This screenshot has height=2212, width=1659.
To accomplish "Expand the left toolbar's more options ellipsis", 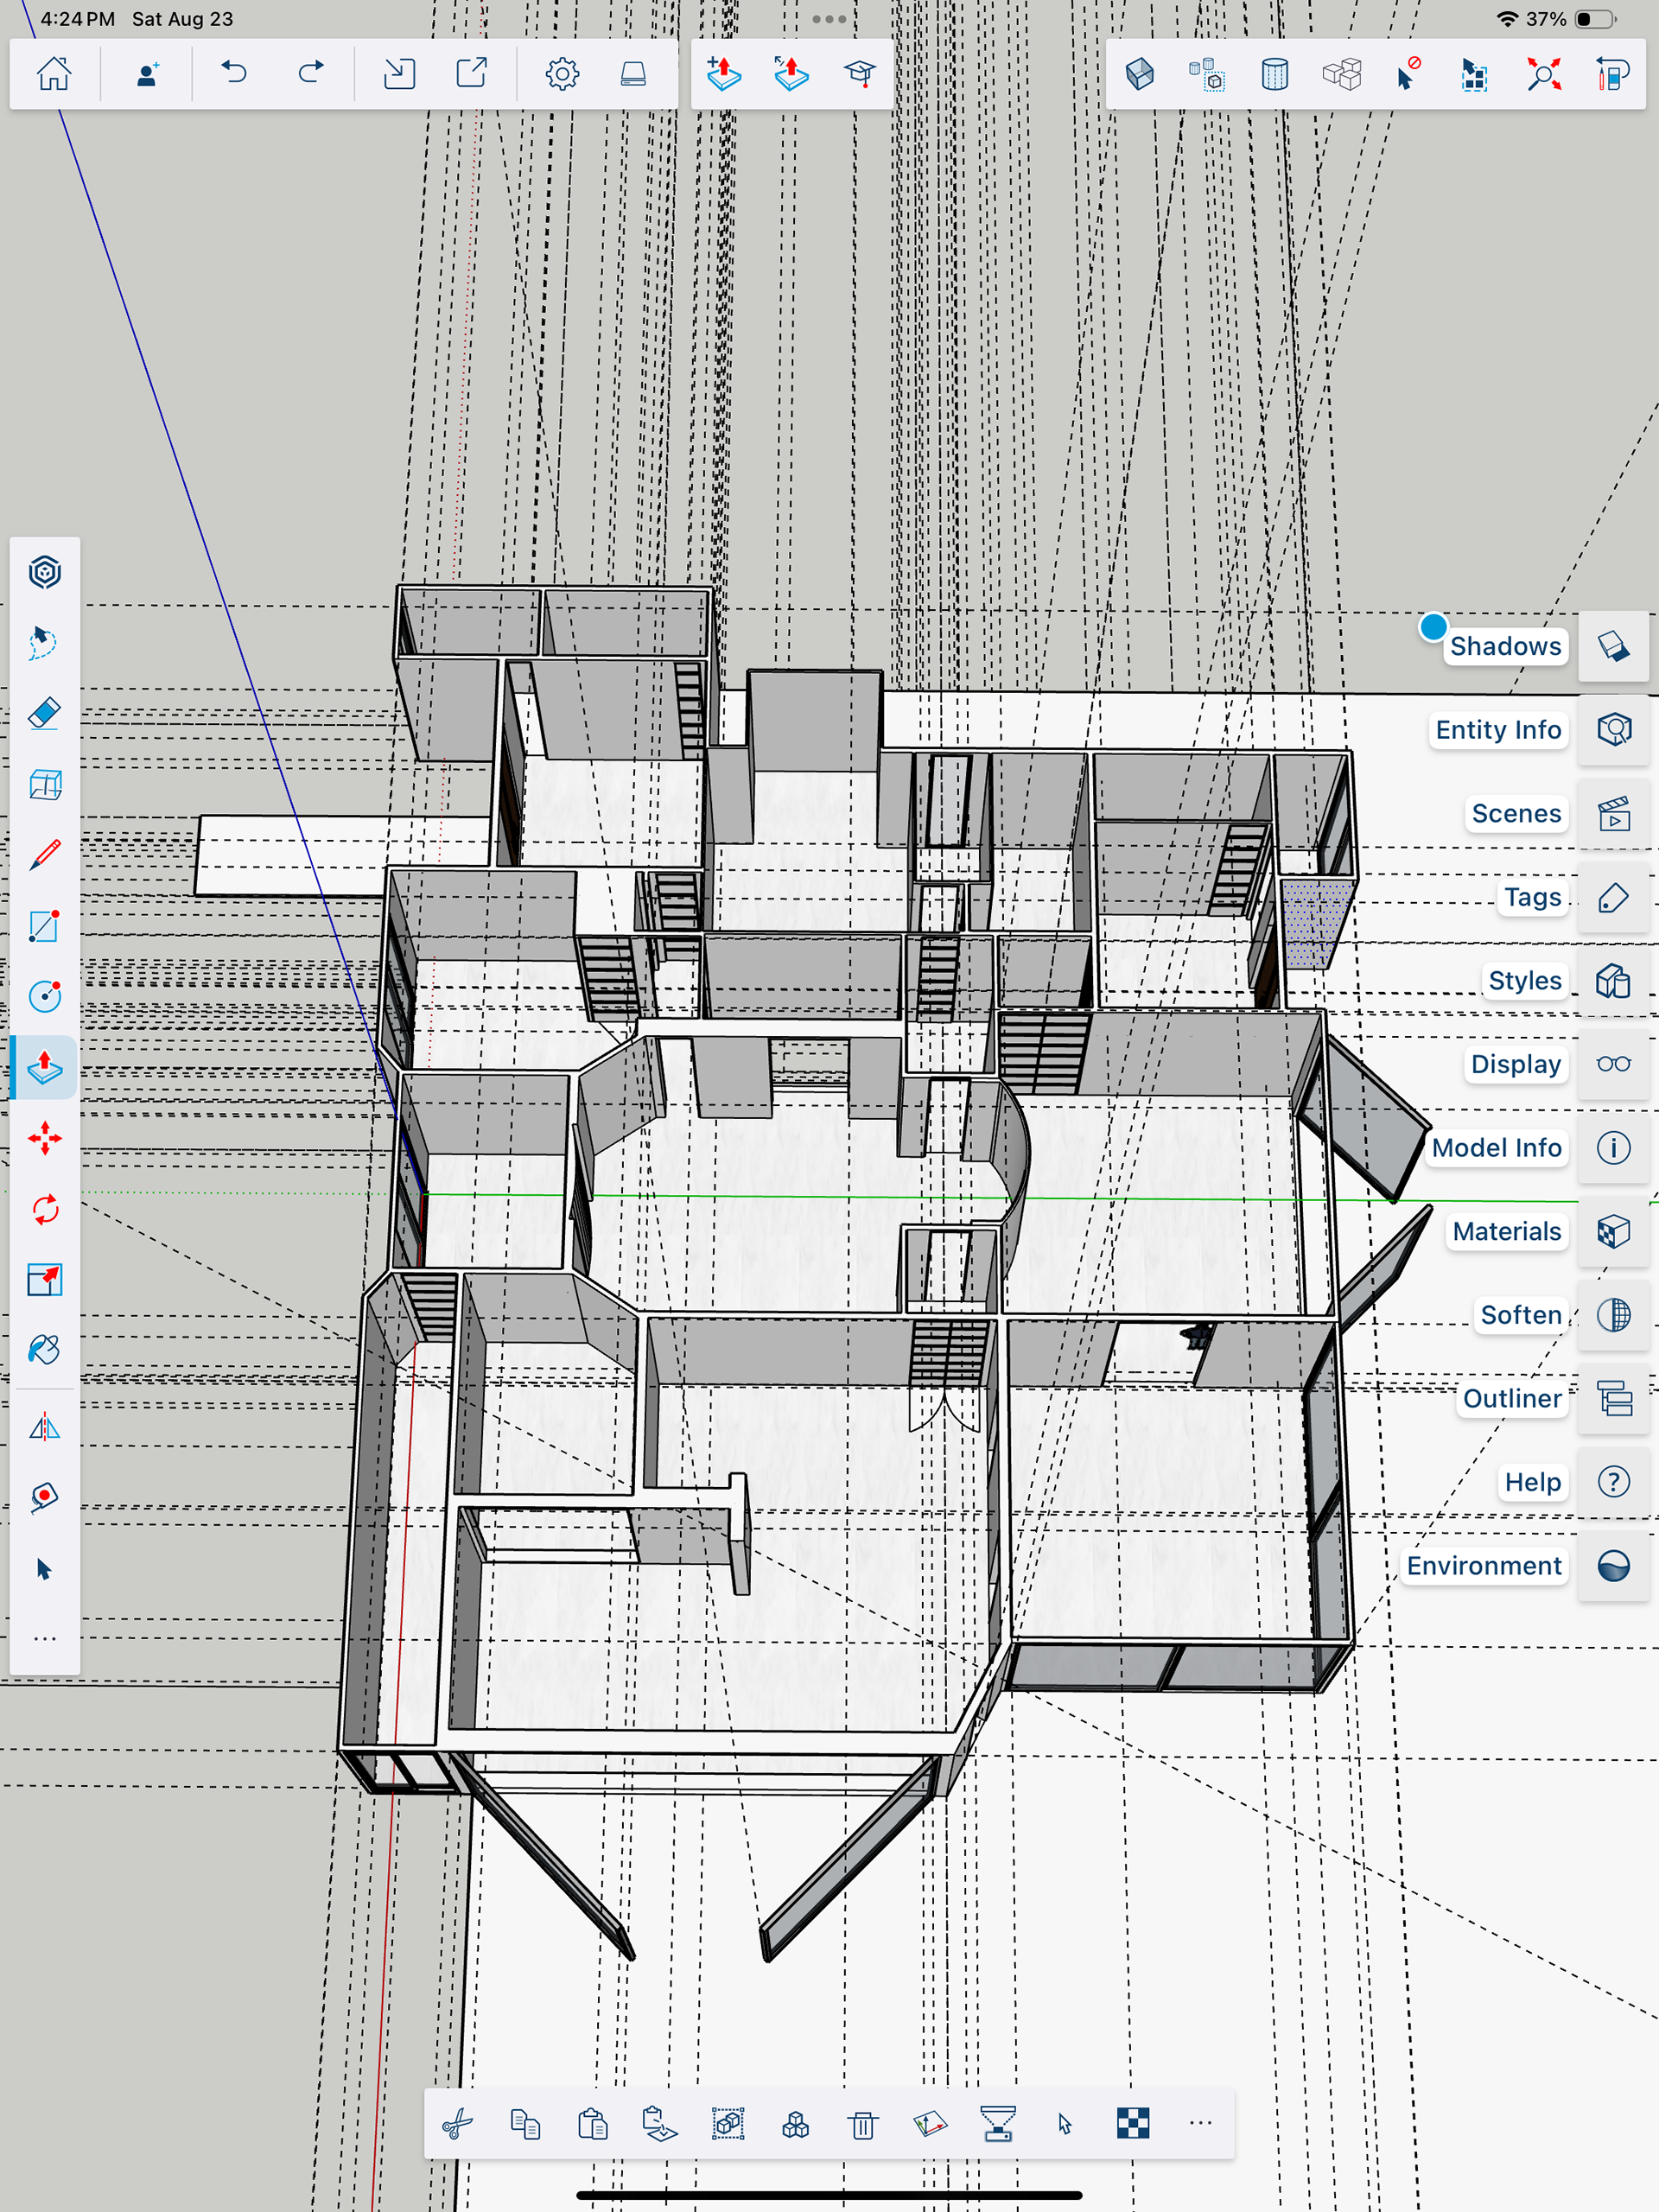I will point(44,1638).
